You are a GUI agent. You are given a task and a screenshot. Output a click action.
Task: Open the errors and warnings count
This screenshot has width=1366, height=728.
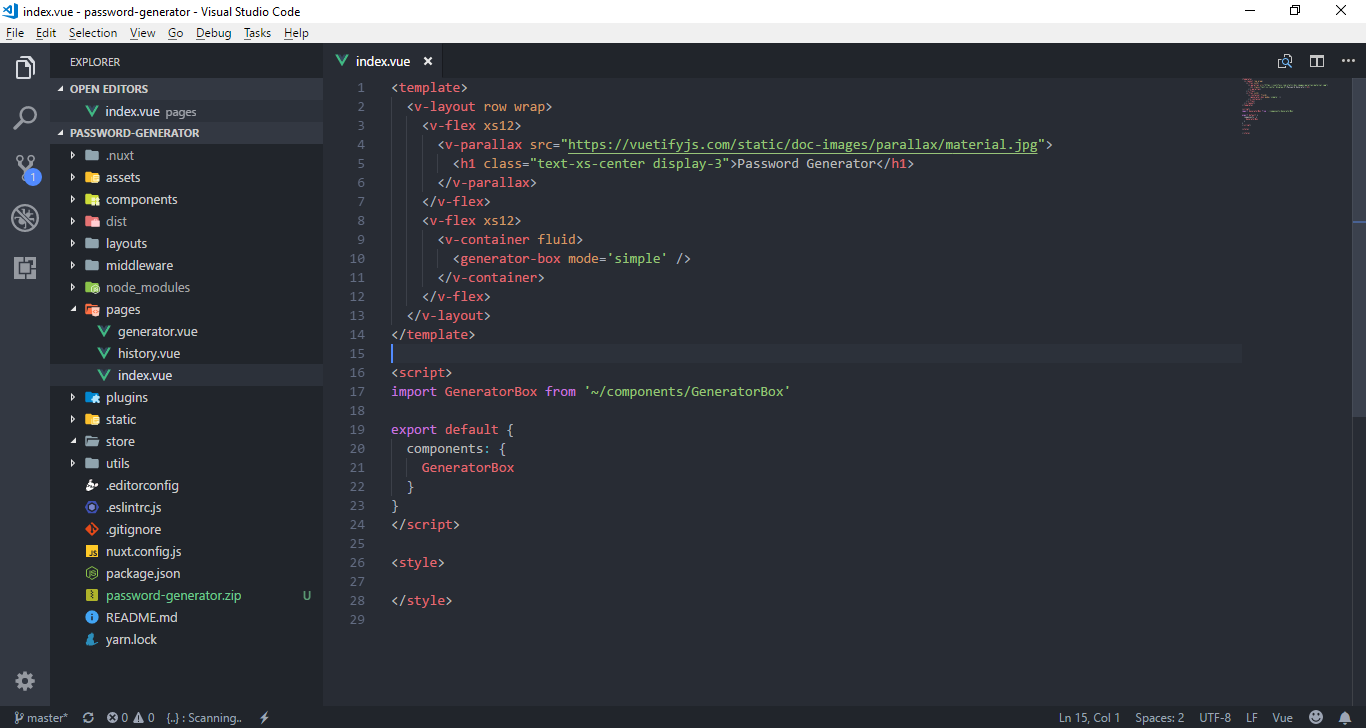coord(131,717)
